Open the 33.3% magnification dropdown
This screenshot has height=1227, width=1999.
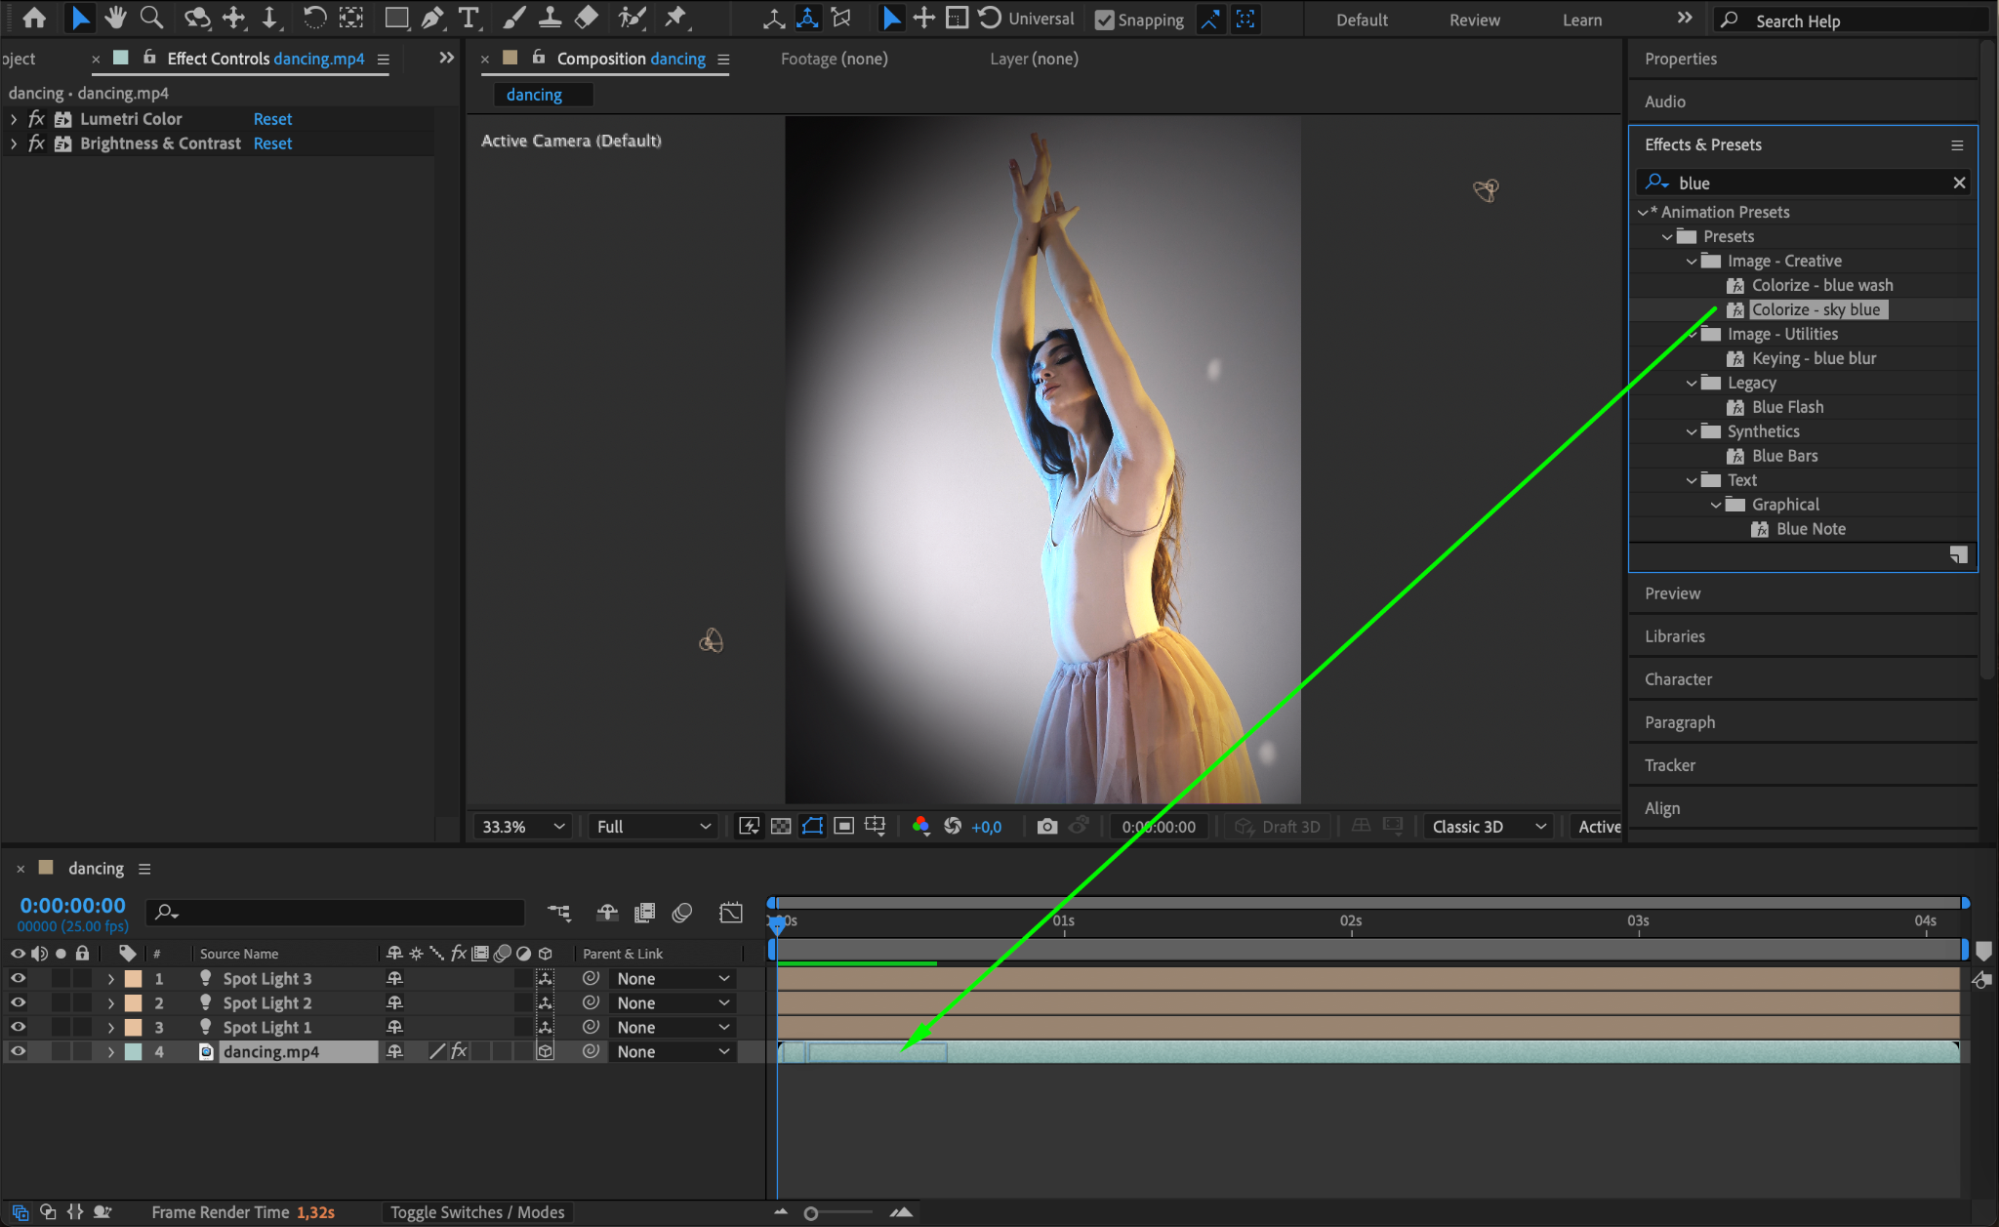(x=523, y=826)
